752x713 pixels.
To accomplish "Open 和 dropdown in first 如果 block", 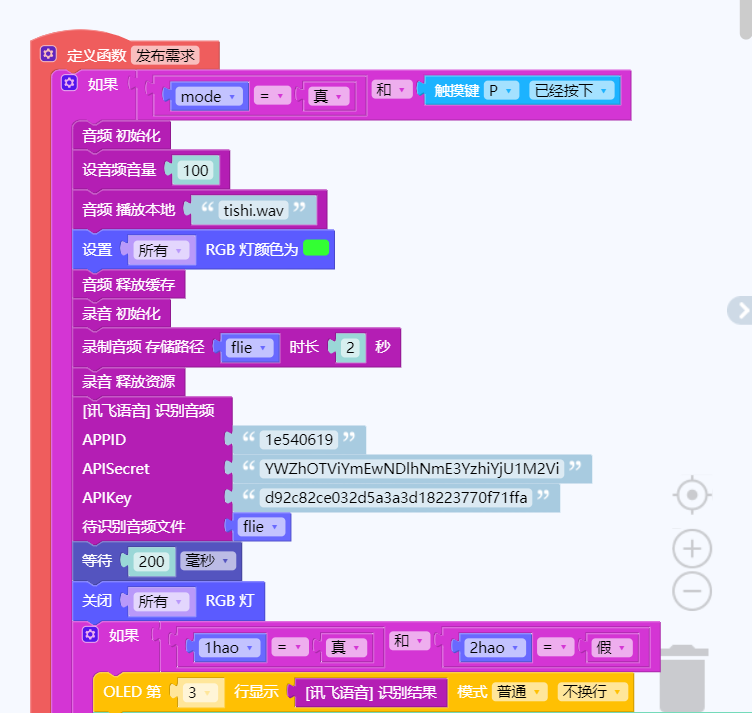I will (x=392, y=90).
